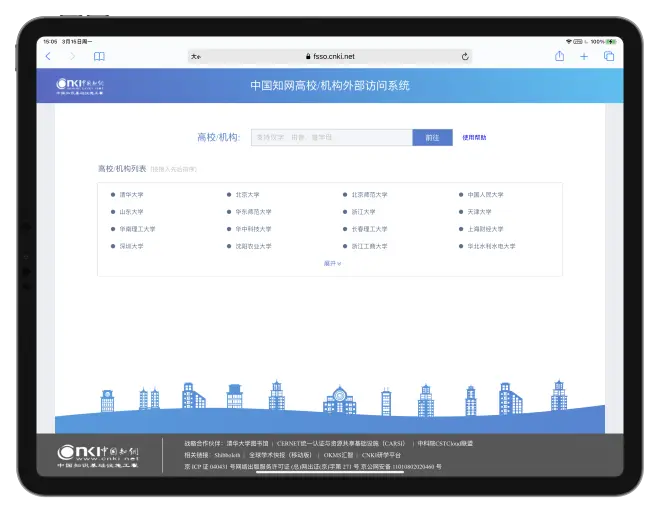The height and width of the screenshot is (513, 660).
Task: Tap the battery indicator in the status bar
Action: click(x=611, y=42)
